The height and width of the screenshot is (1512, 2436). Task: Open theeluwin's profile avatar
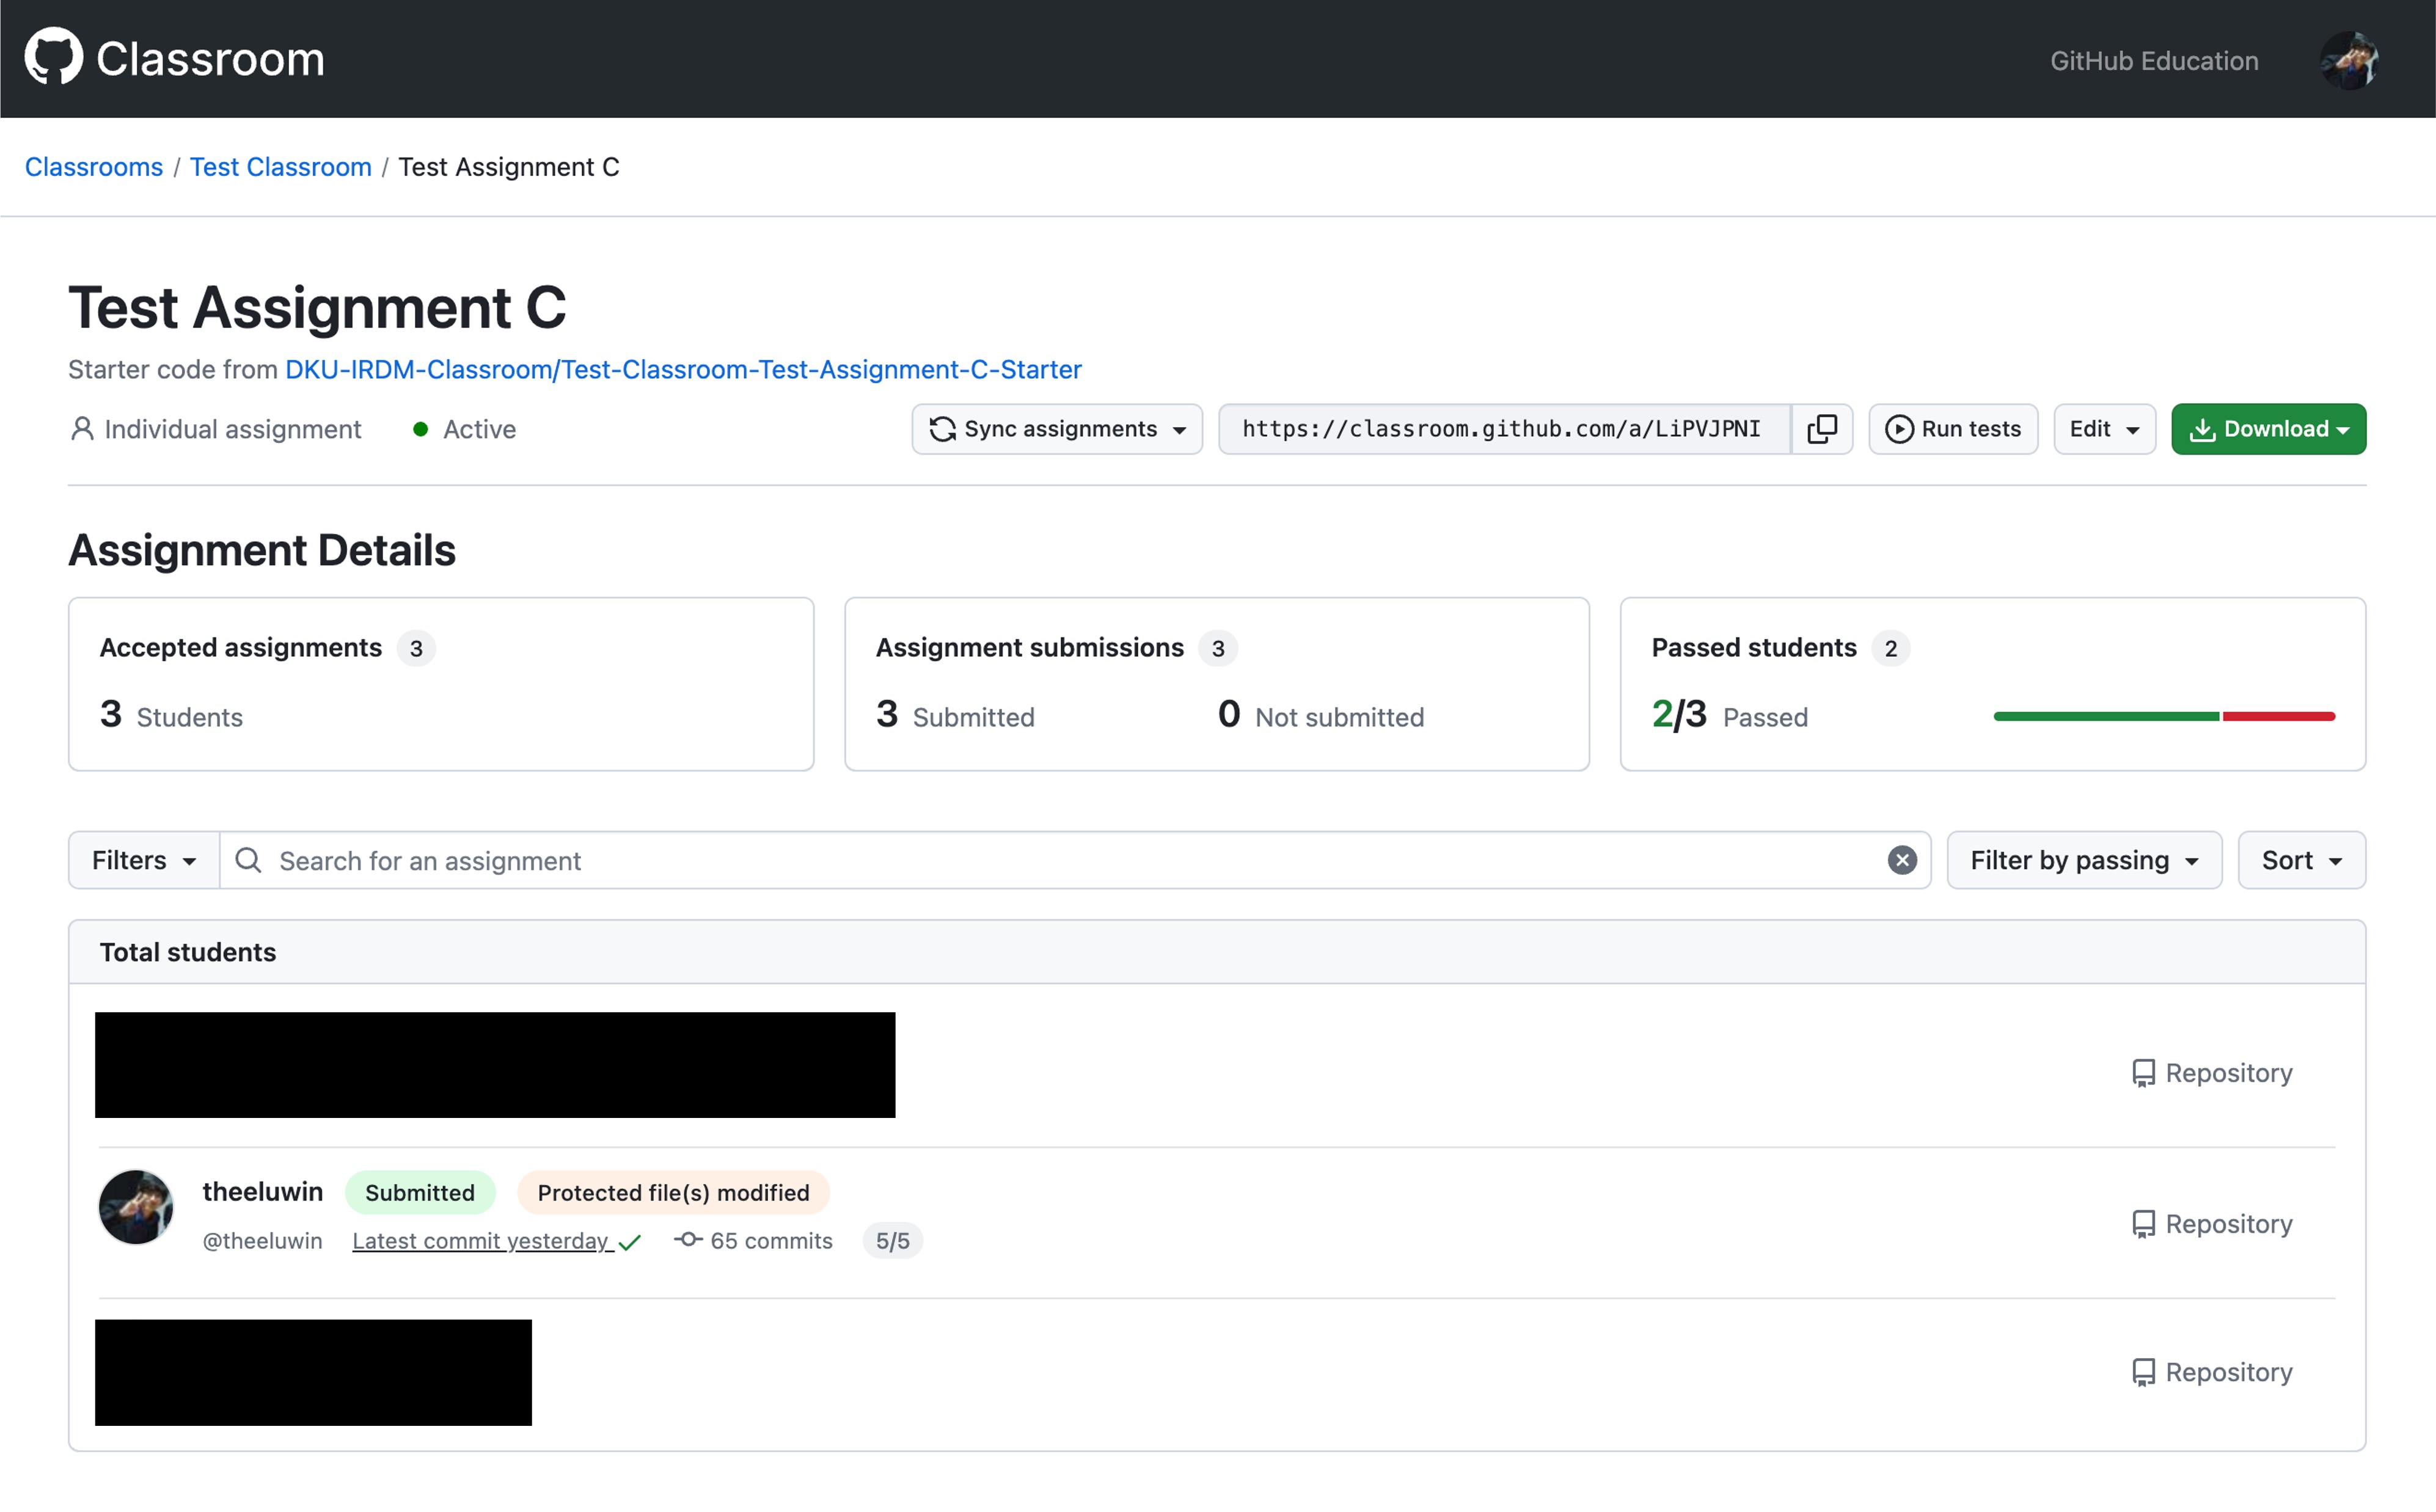[x=136, y=1207]
